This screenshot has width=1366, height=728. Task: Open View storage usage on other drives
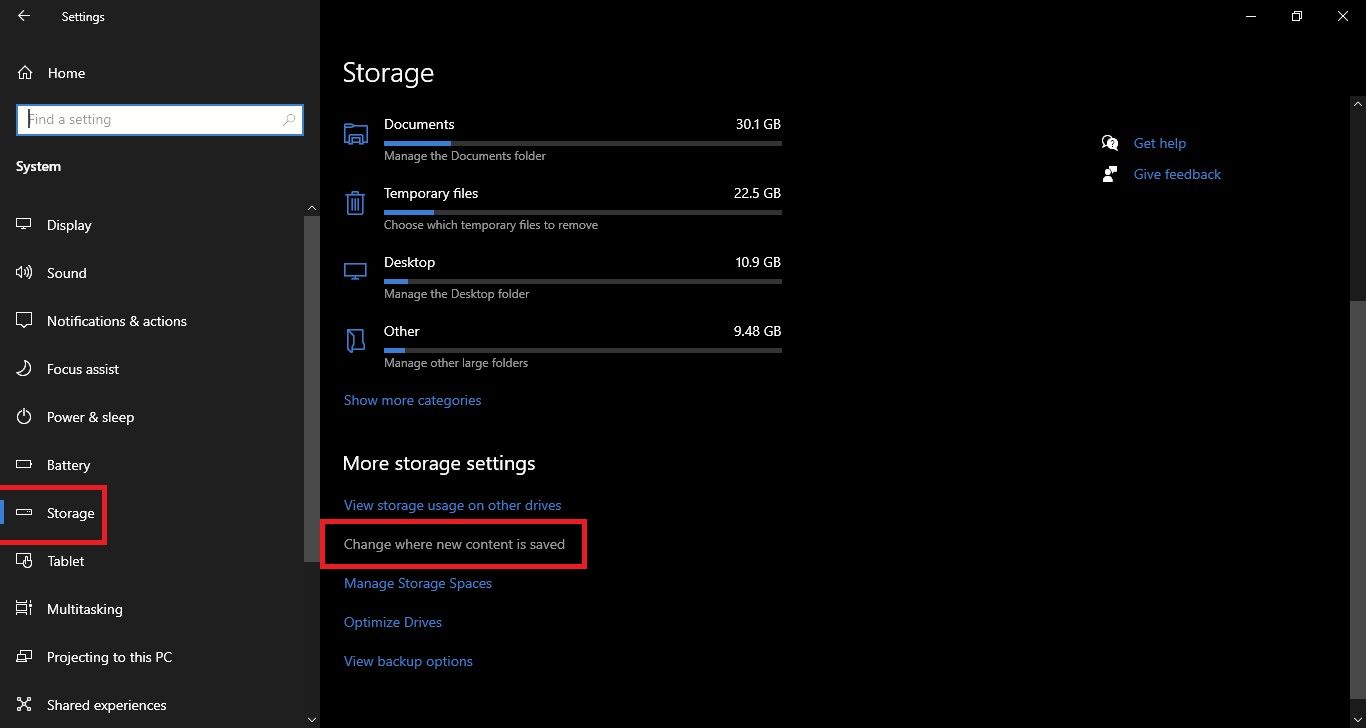pos(452,505)
